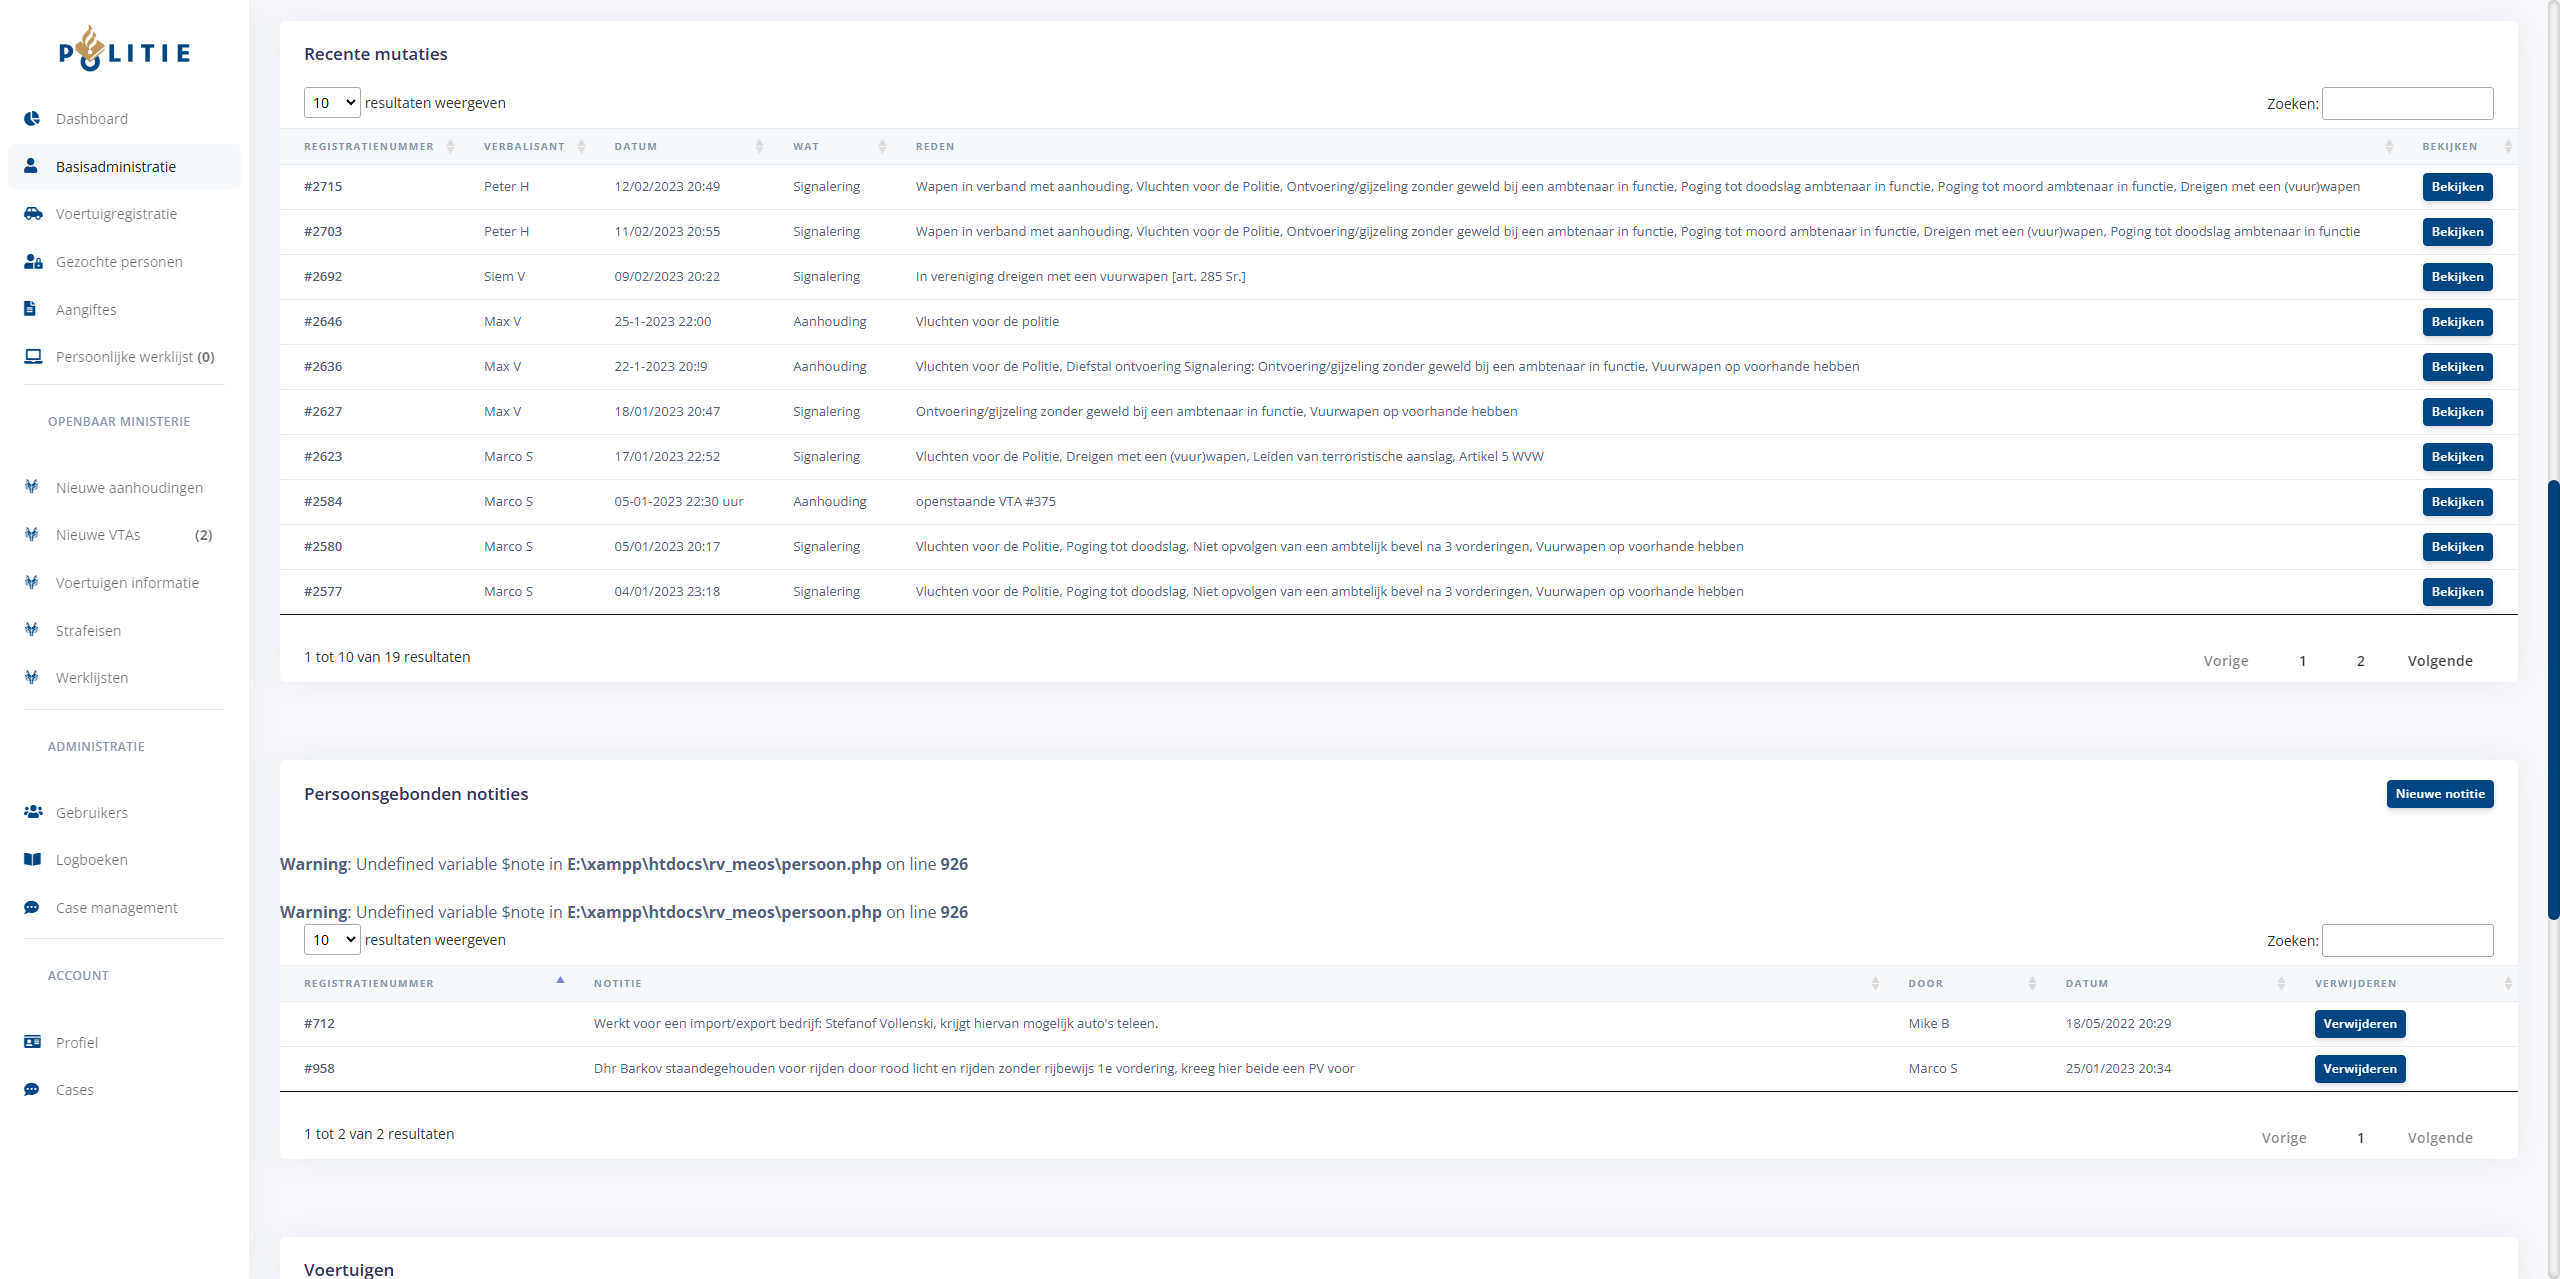Click the Voertuigregistratie car icon

tap(33, 214)
